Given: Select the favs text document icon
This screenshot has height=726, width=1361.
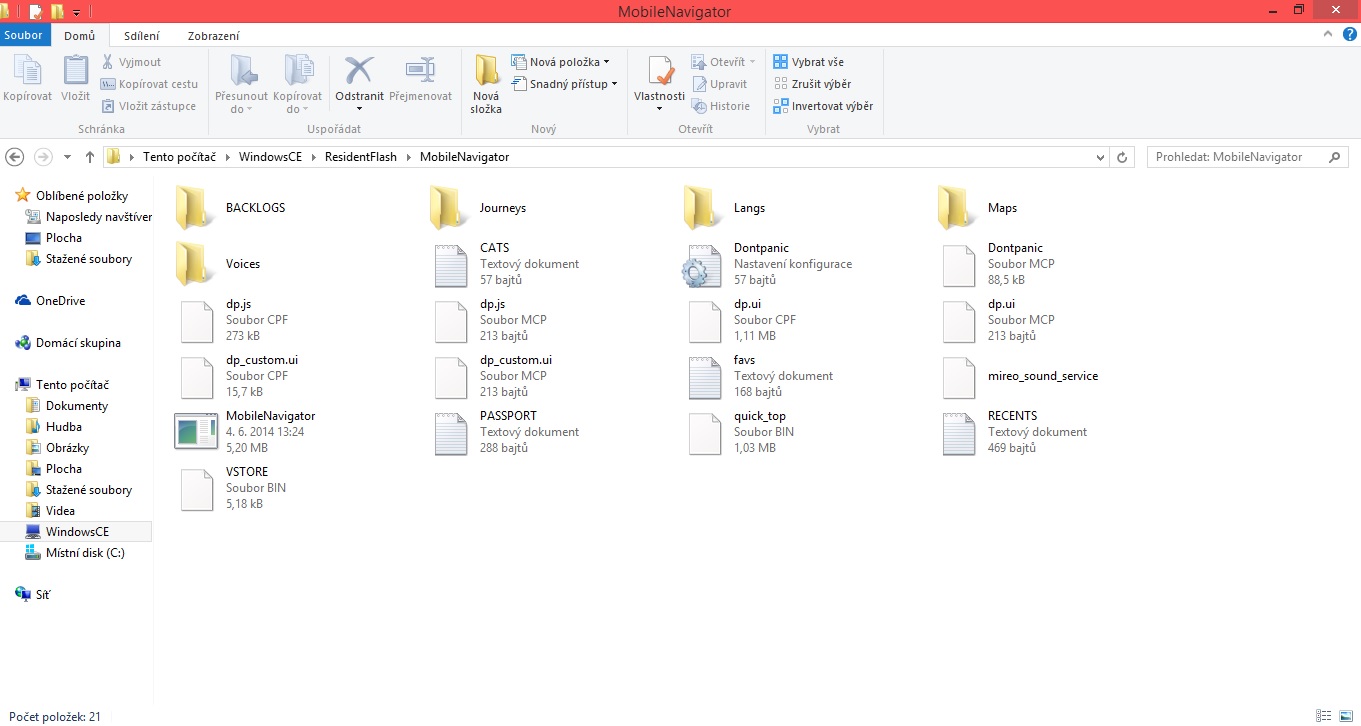Looking at the screenshot, I should click(705, 378).
